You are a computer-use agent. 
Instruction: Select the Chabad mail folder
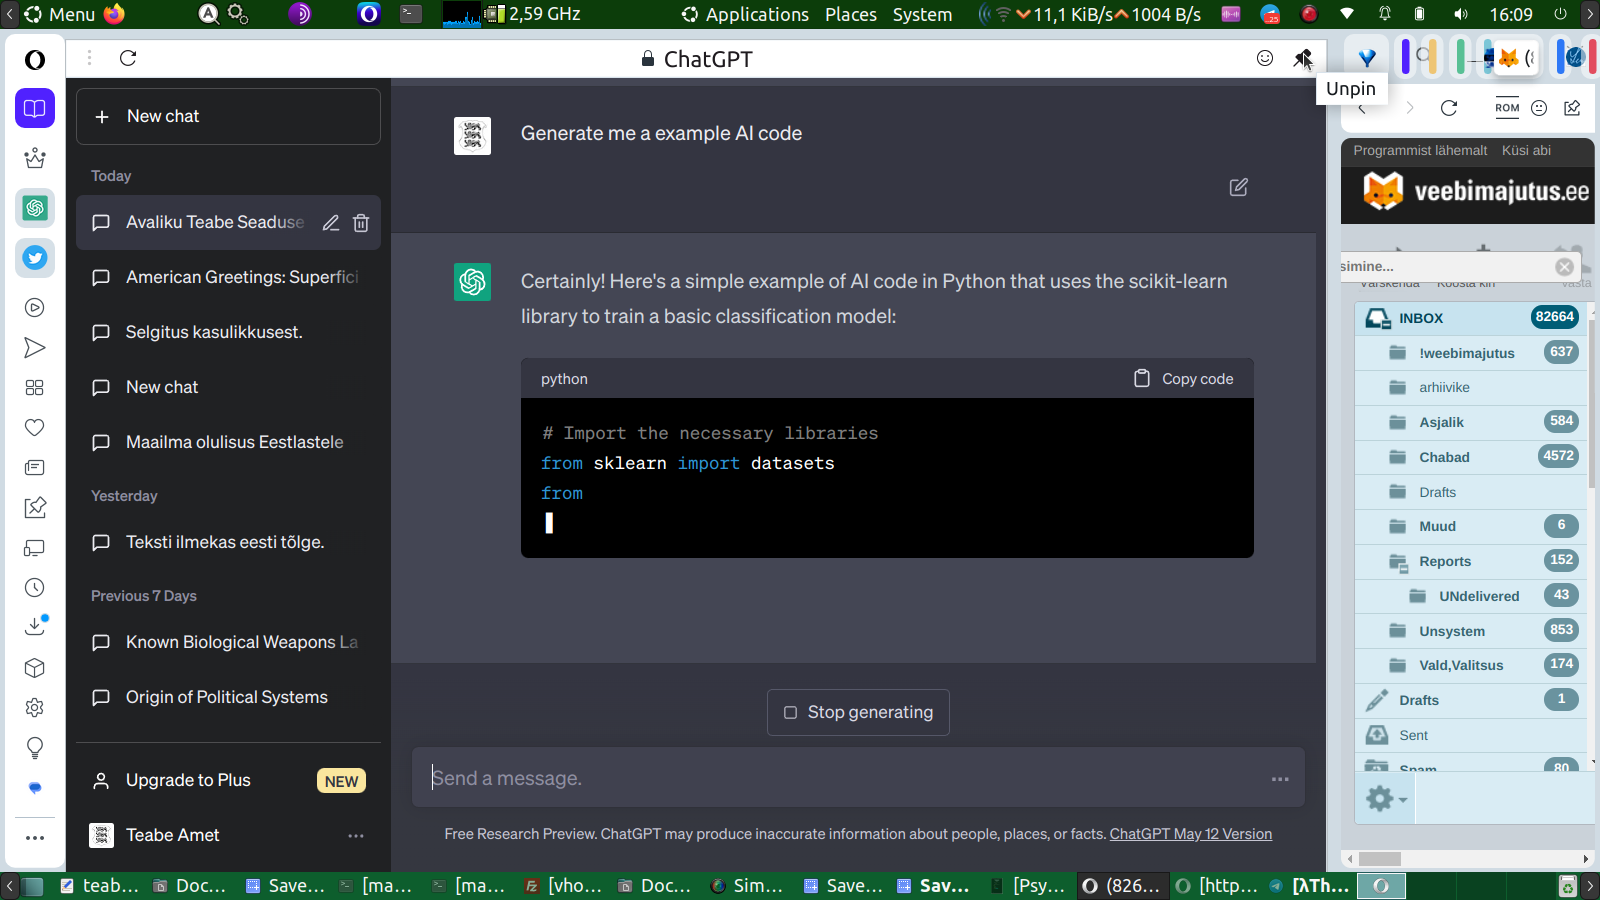1471,457
